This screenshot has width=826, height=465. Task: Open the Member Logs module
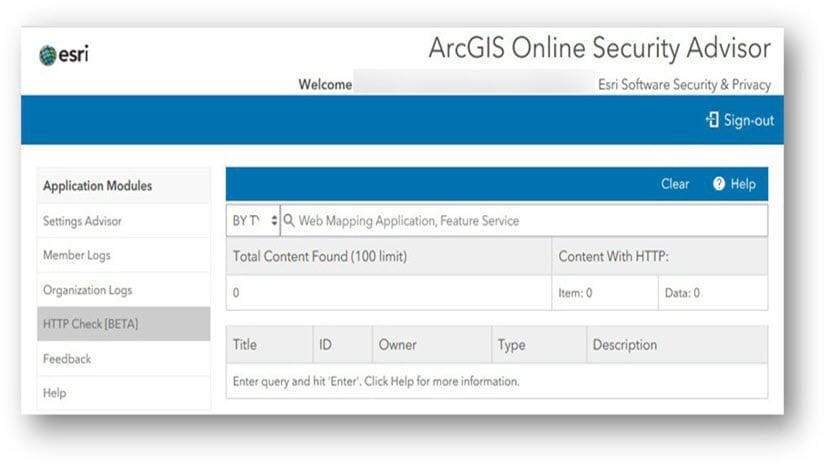tap(123, 255)
